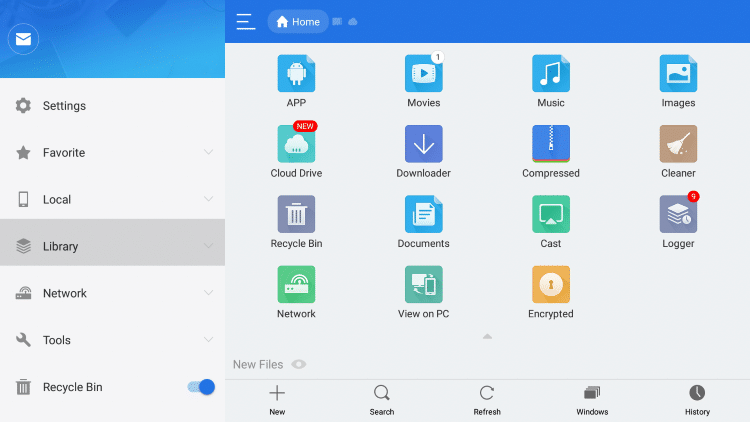This screenshot has width=750, height=422.
Task: Expand the Favorite section
Action: 208,153
